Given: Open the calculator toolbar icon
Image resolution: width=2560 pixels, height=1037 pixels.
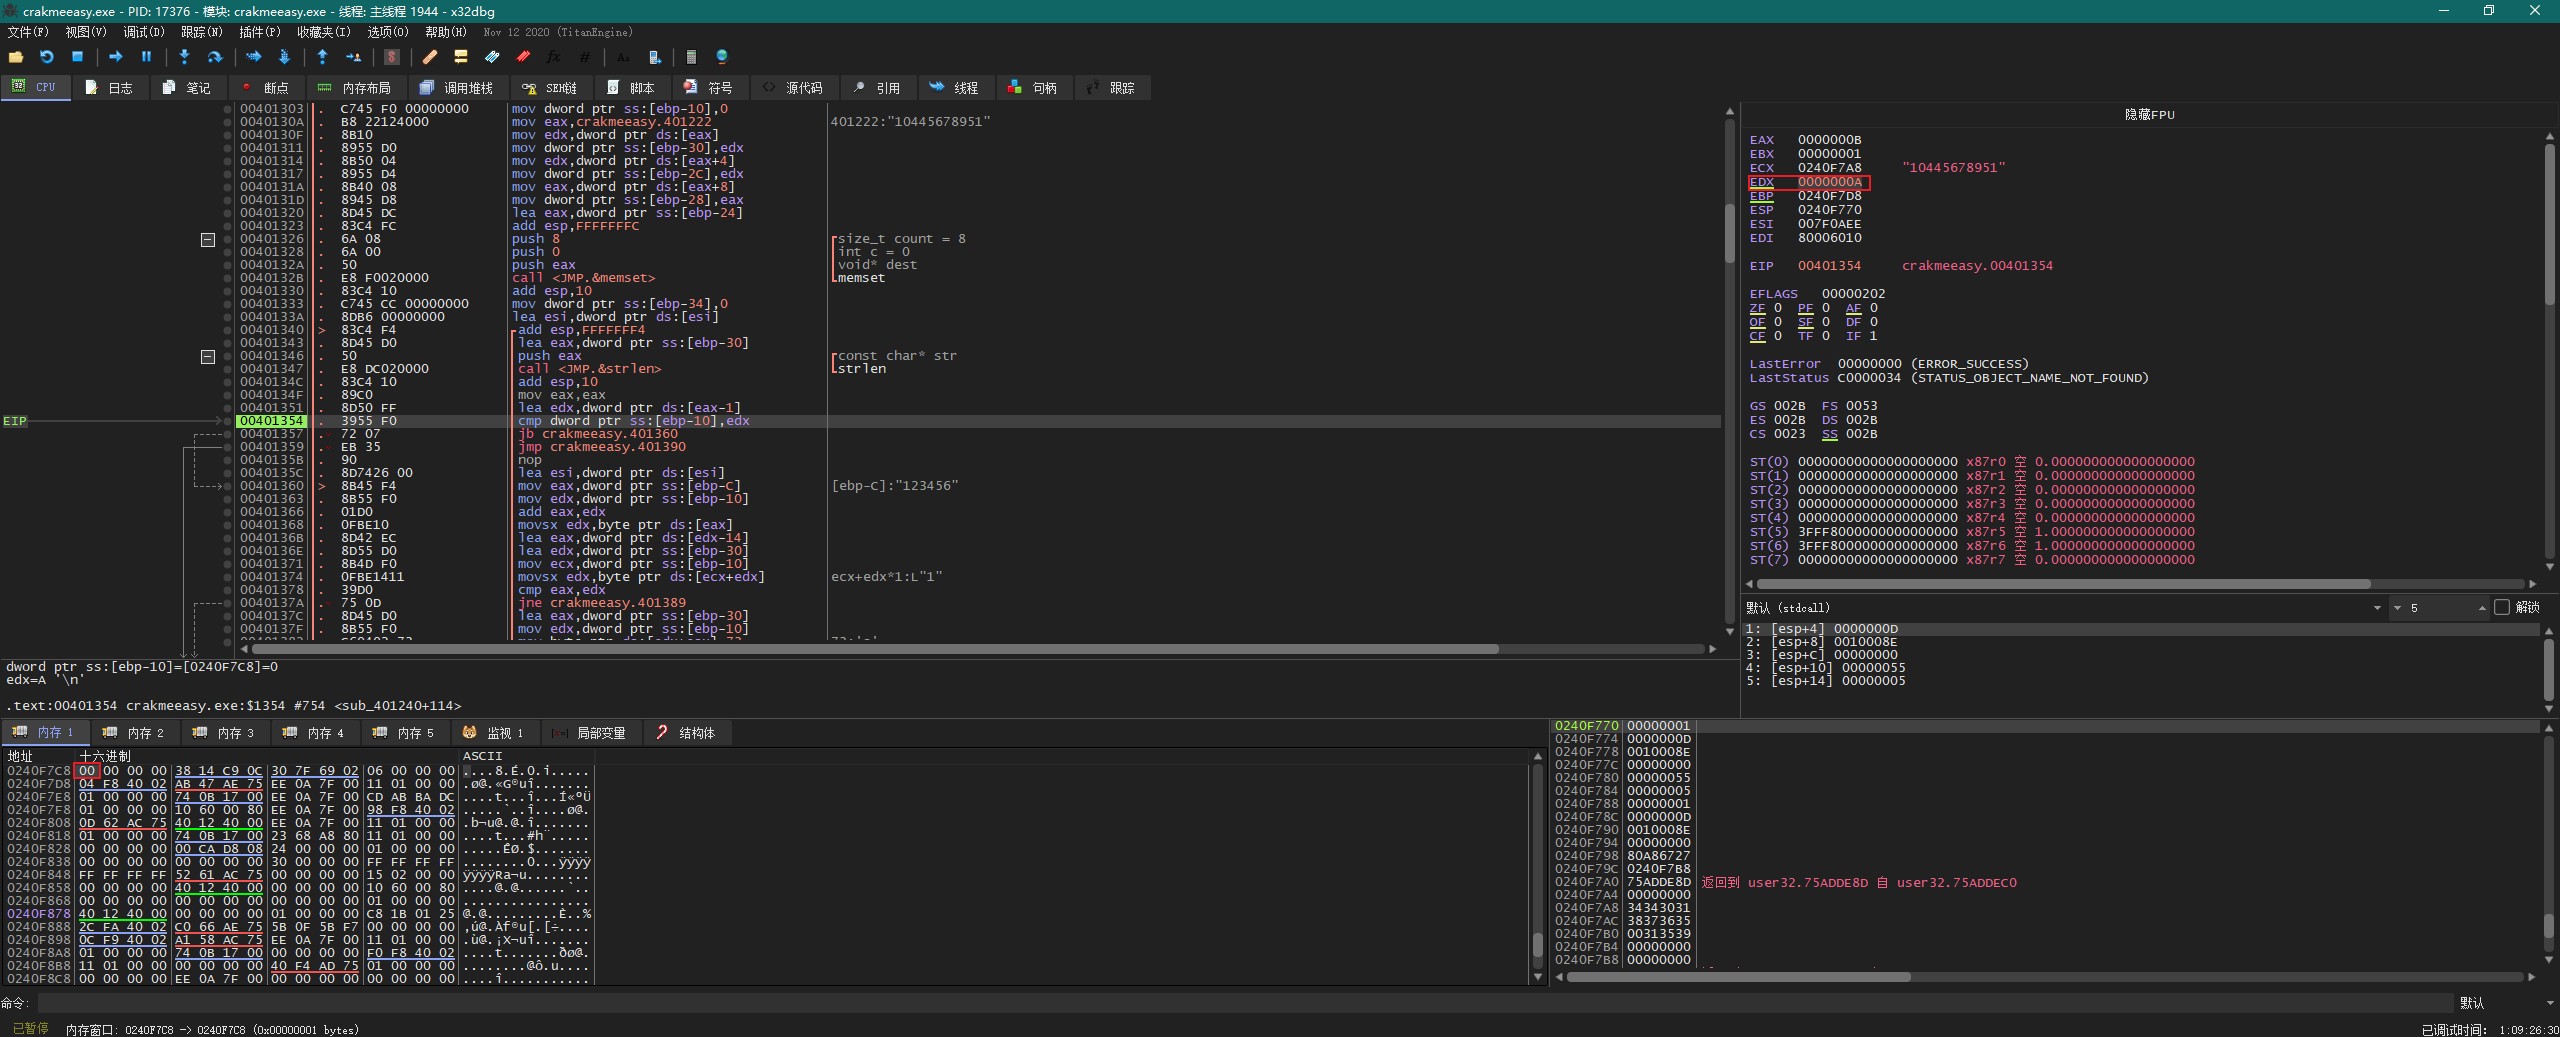Looking at the screenshot, I should 691,57.
